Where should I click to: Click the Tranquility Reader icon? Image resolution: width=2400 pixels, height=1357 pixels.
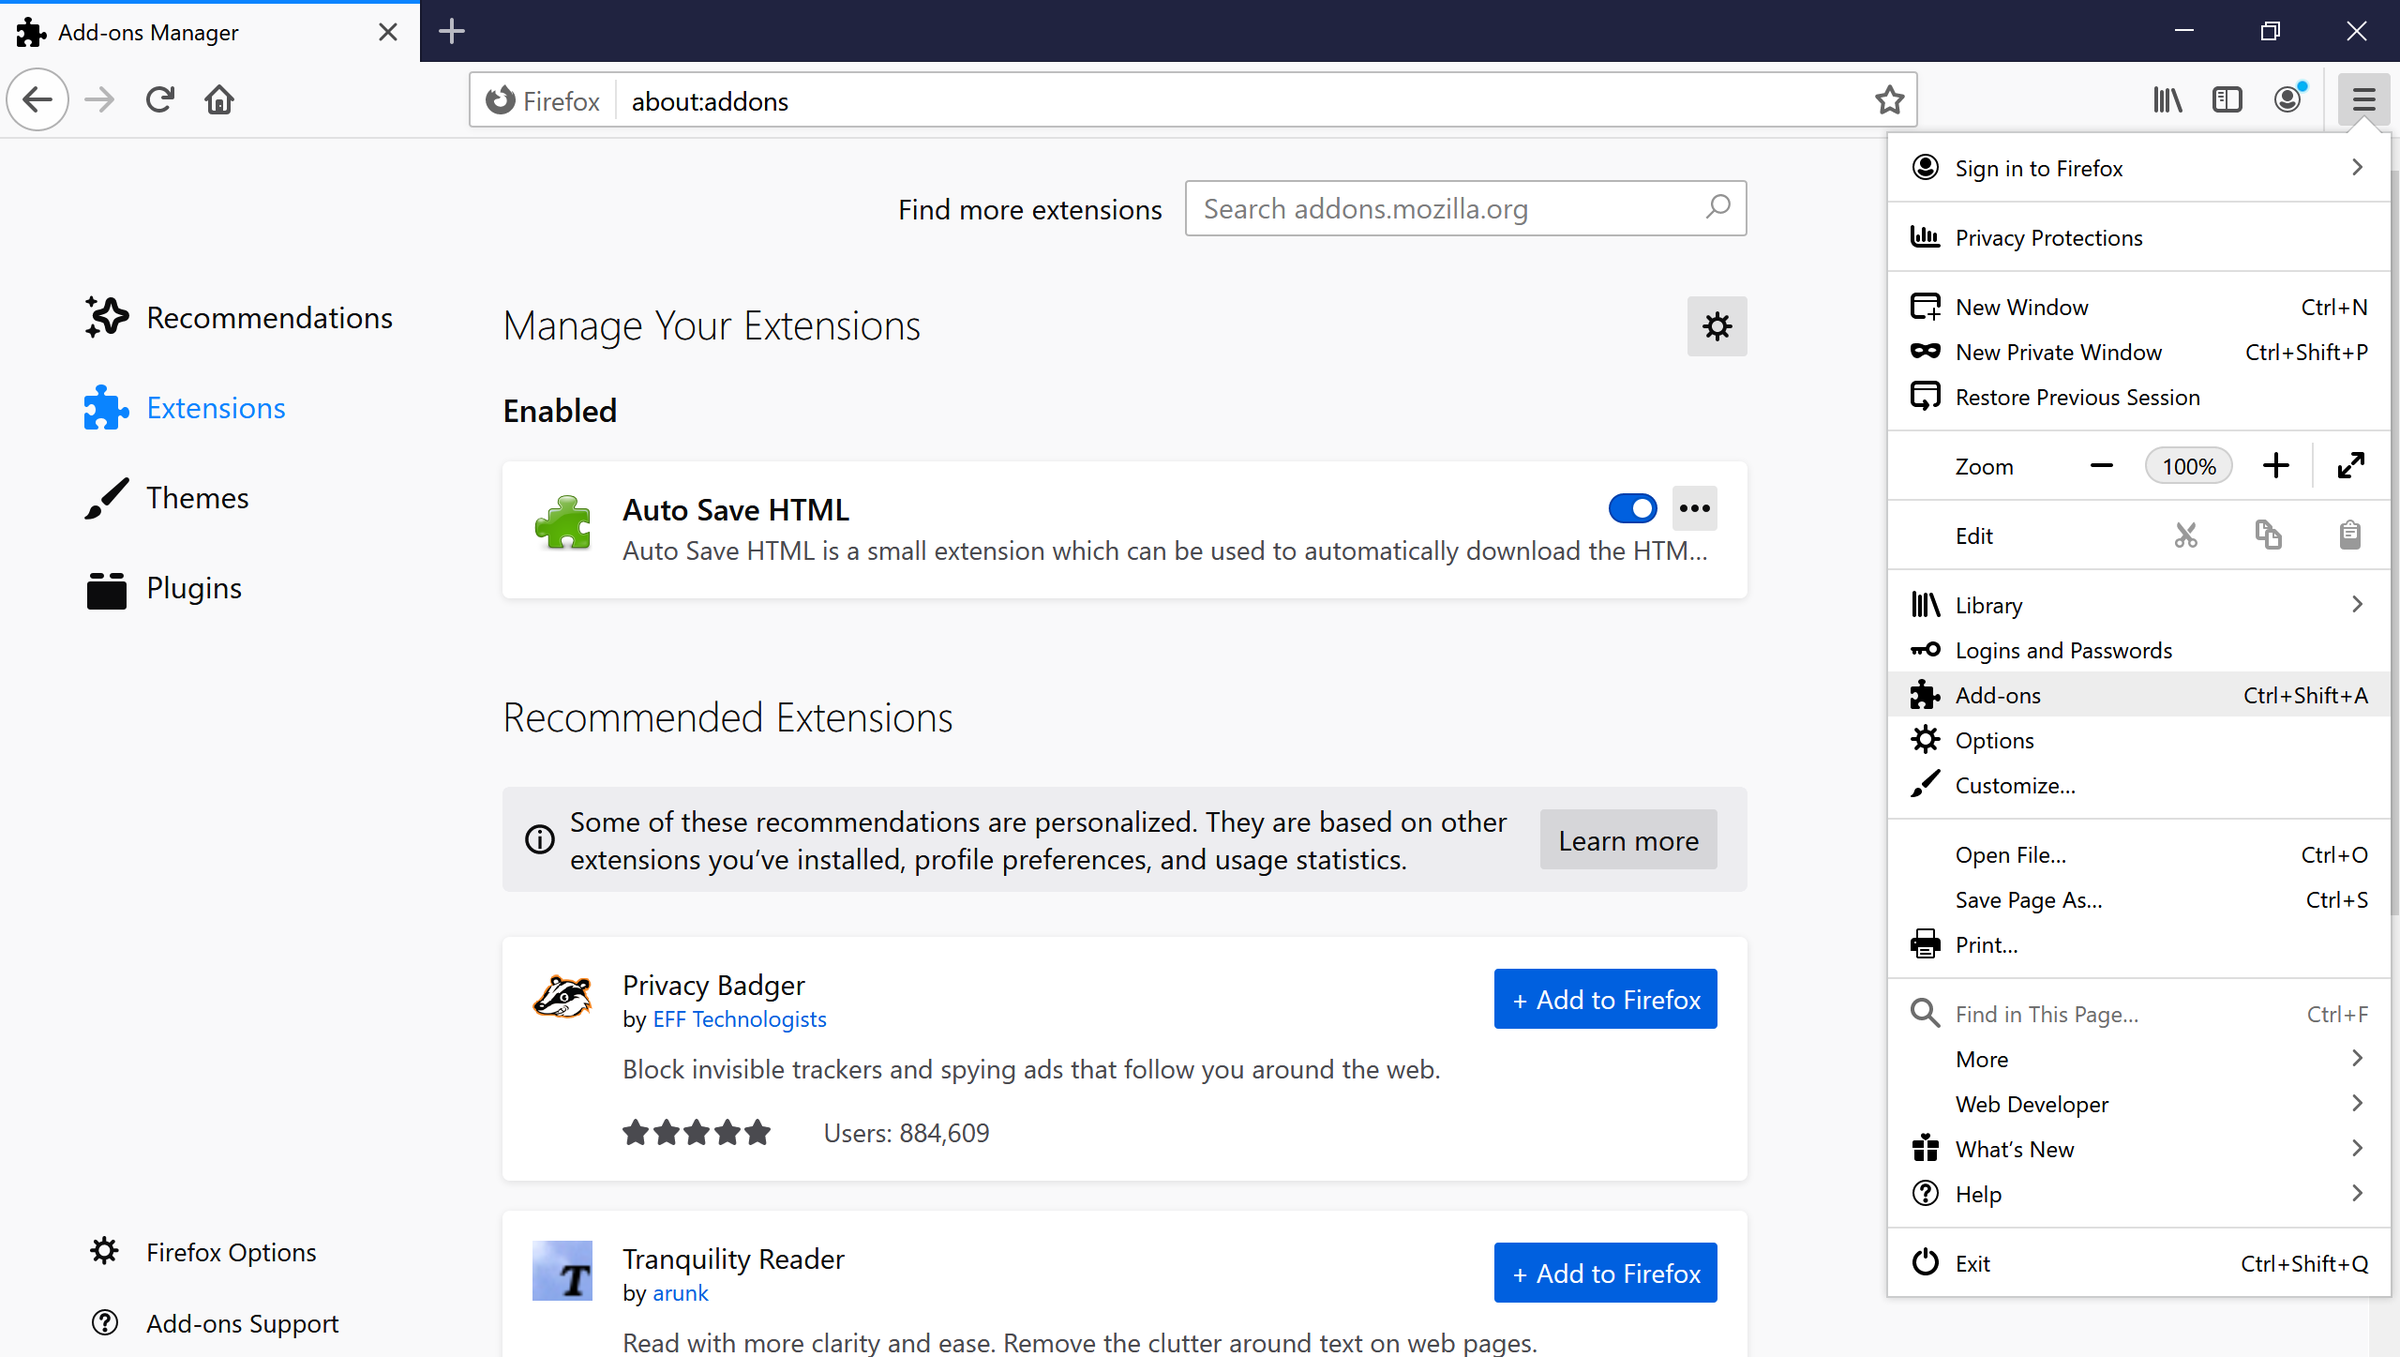pos(562,1271)
